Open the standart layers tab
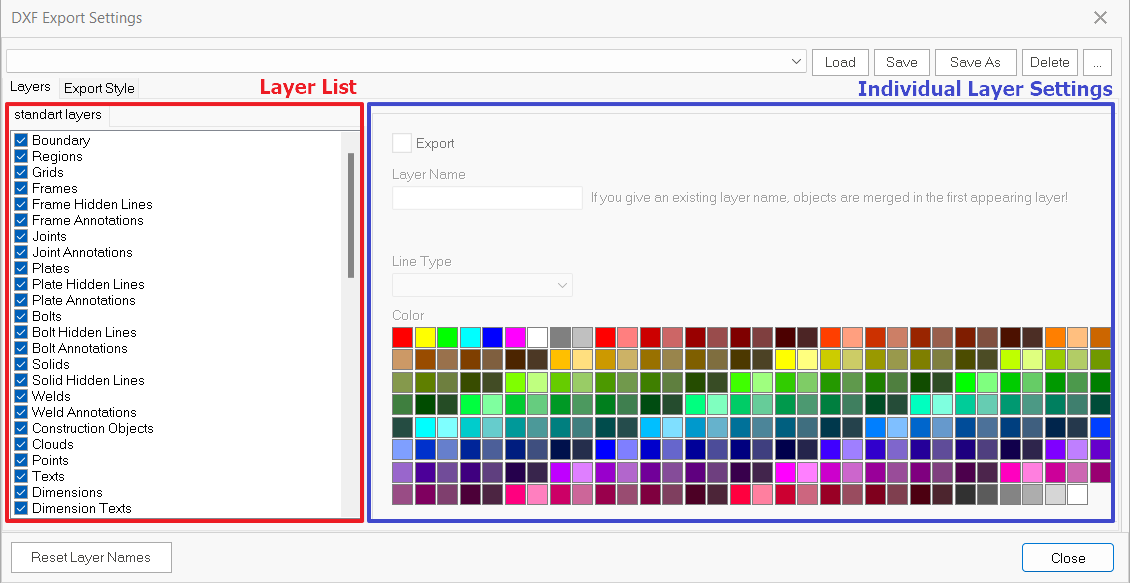Image resolution: width=1130 pixels, height=583 pixels. (58, 115)
